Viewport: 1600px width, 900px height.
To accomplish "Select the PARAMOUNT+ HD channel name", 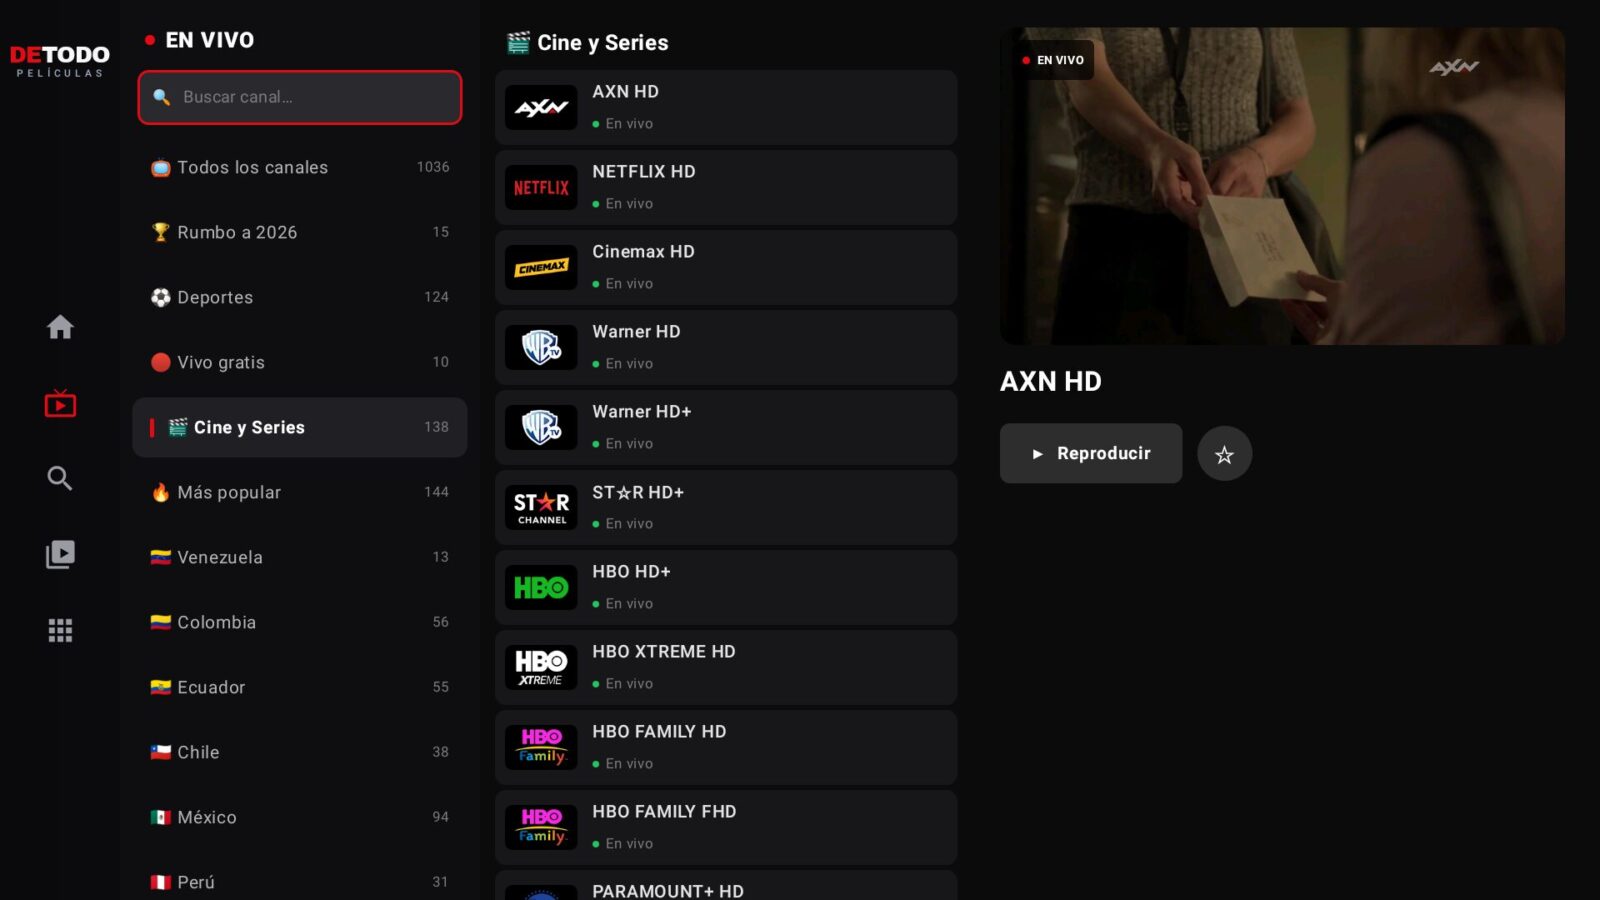I will tap(668, 890).
